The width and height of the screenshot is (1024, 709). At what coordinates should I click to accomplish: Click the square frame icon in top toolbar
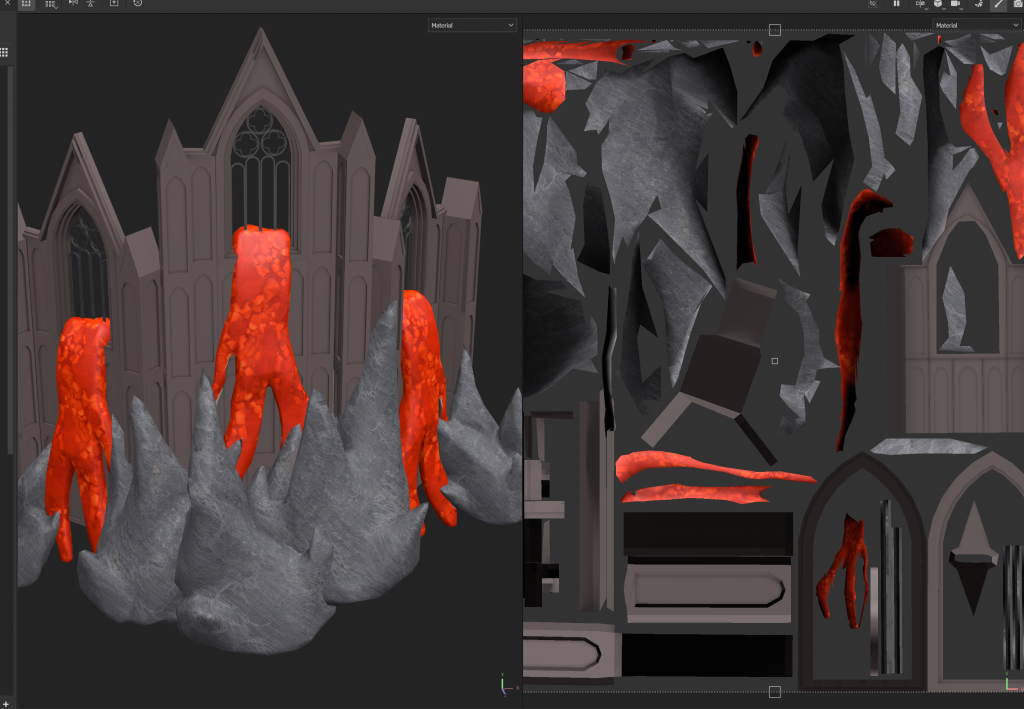pos(114,4)
